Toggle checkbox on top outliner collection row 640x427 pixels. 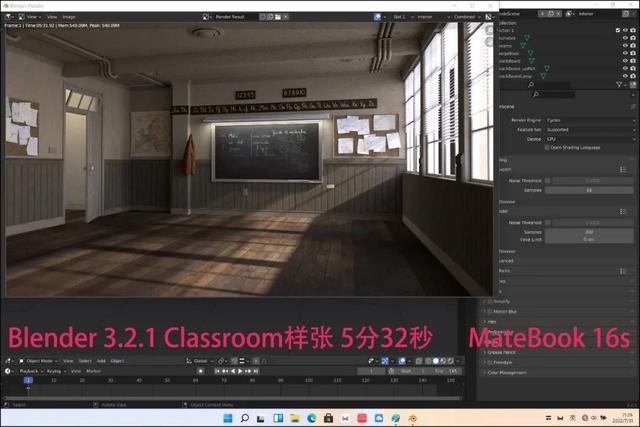tap(618, 30)
